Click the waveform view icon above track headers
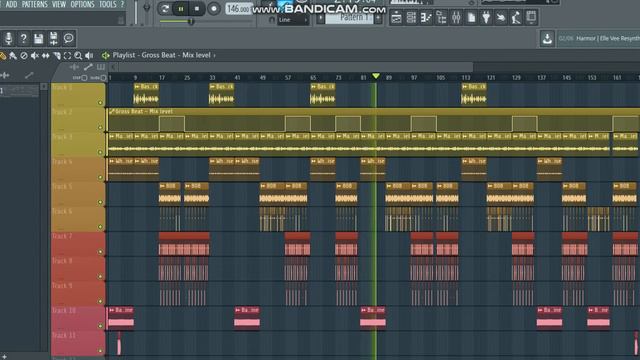 click(74, 67)
